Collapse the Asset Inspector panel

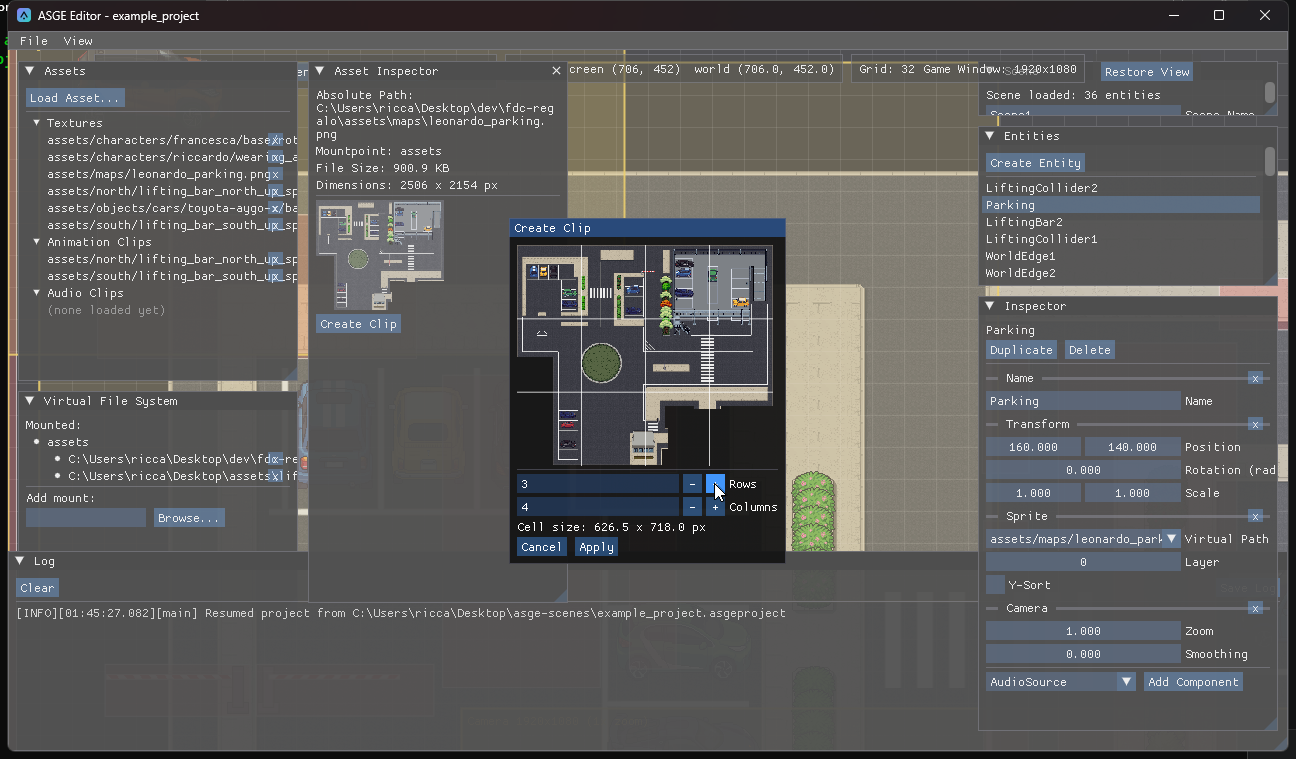point(320,71)
